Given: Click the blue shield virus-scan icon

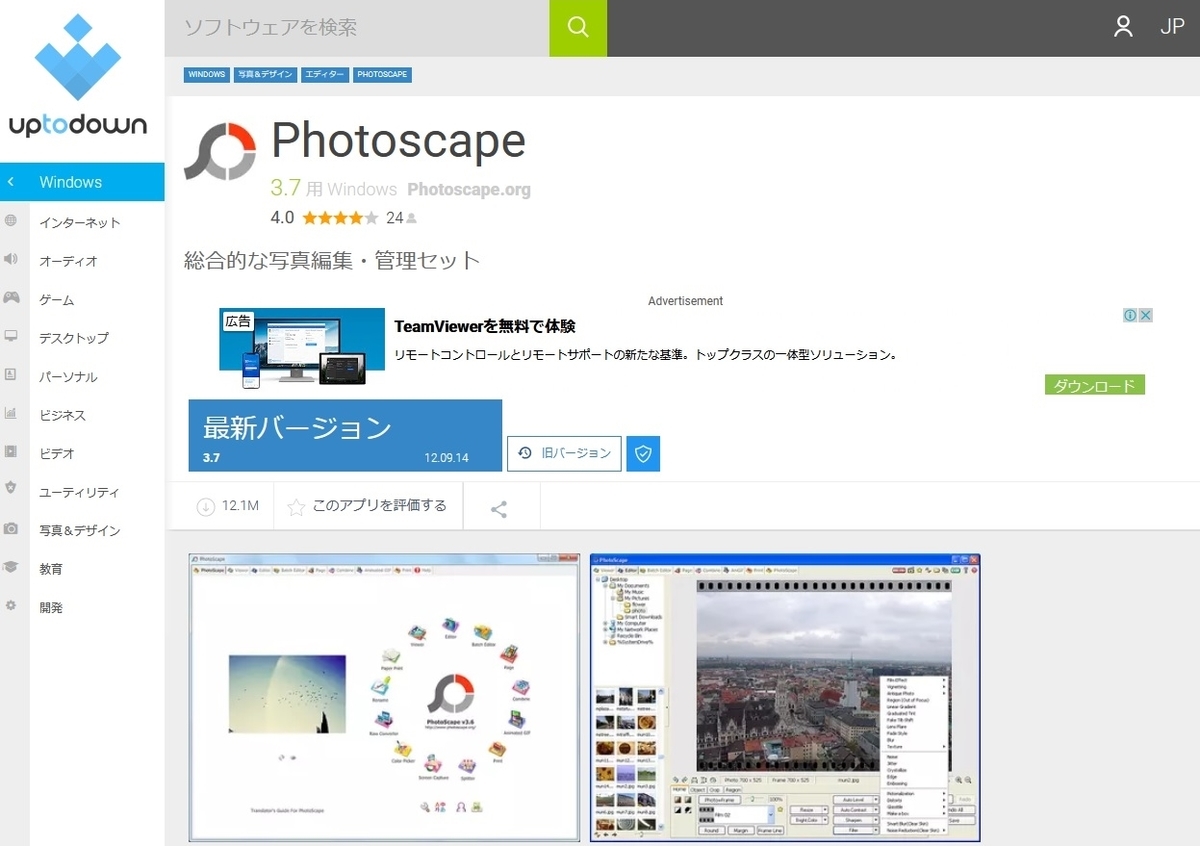Looking at the screenshot, I should coord(643,453).
